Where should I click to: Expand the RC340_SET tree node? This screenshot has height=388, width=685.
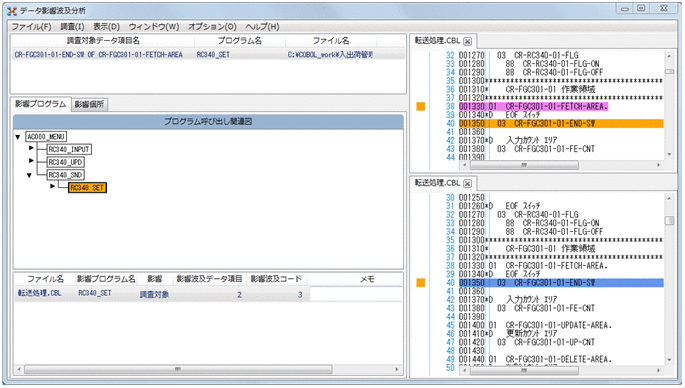52,186
